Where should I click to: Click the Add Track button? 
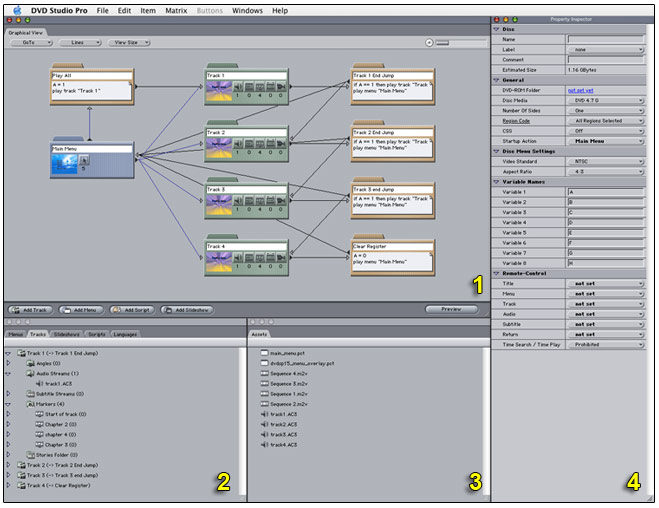[x=29, y=310]
